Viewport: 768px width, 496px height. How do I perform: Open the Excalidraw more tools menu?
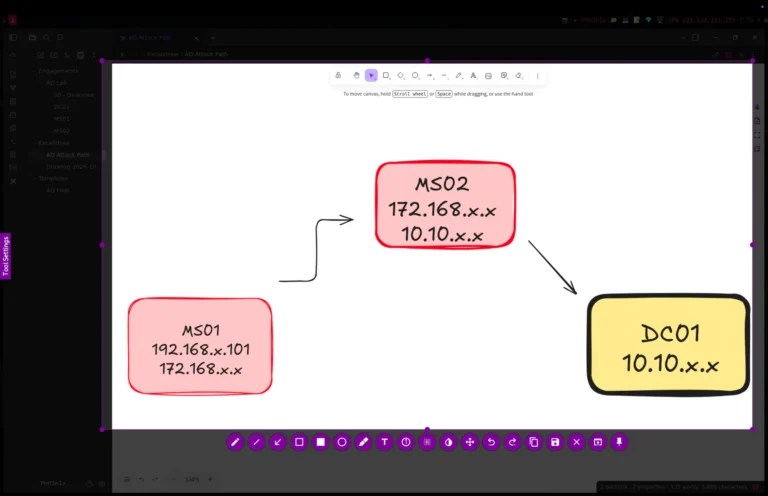pyautogui.click(x=538, y=75)
